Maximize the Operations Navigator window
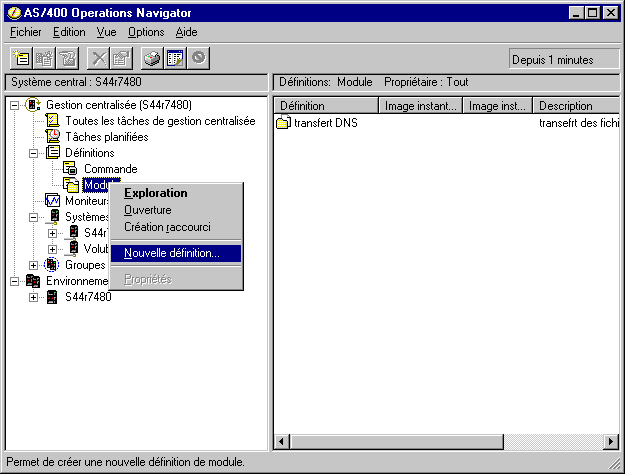Screen dimensions: 625x474 (593, 13)
